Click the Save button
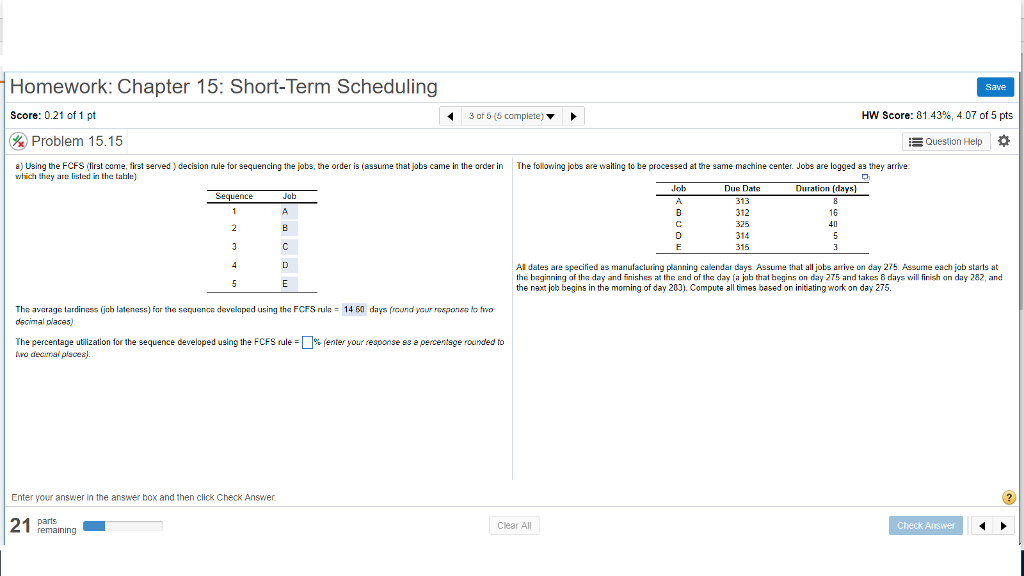The height and width of the screenshot is (576, 1024). point(995,87)
